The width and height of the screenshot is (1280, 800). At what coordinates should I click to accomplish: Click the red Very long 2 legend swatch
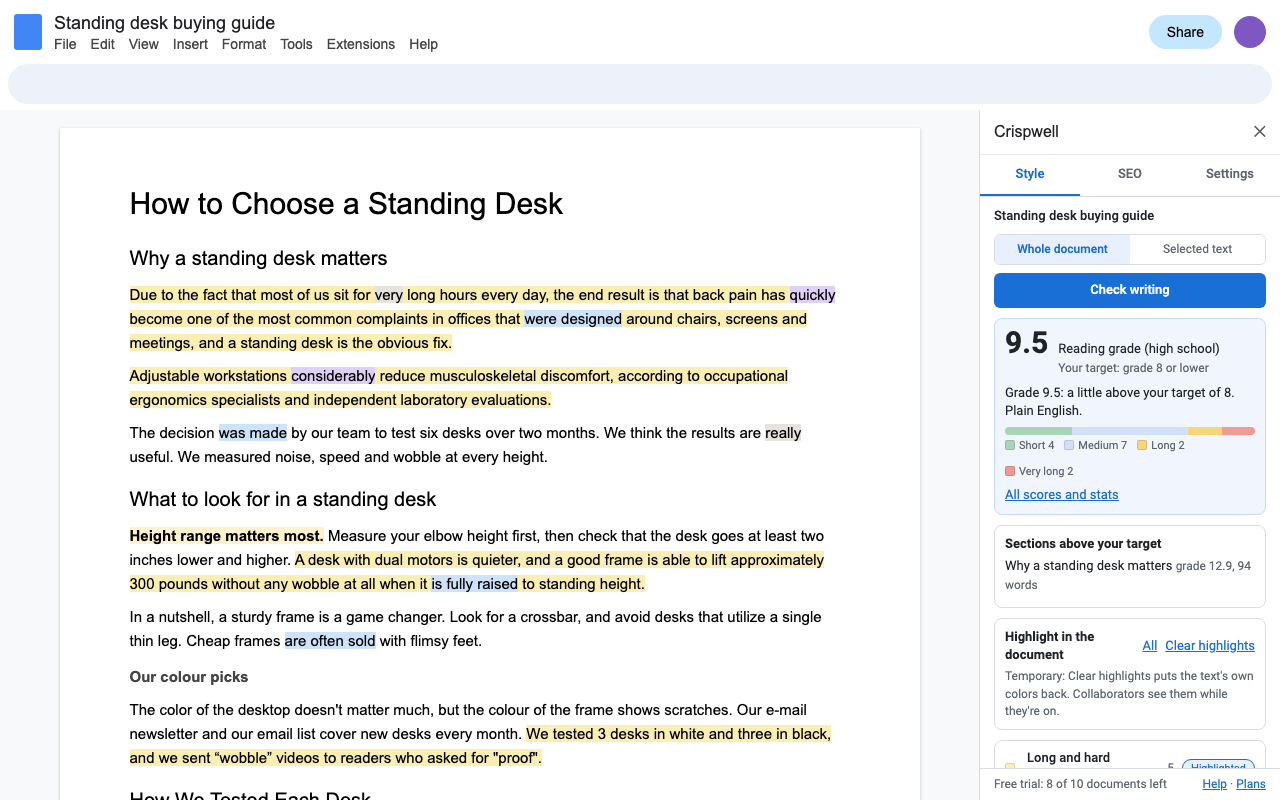[x=1010, y=471]
